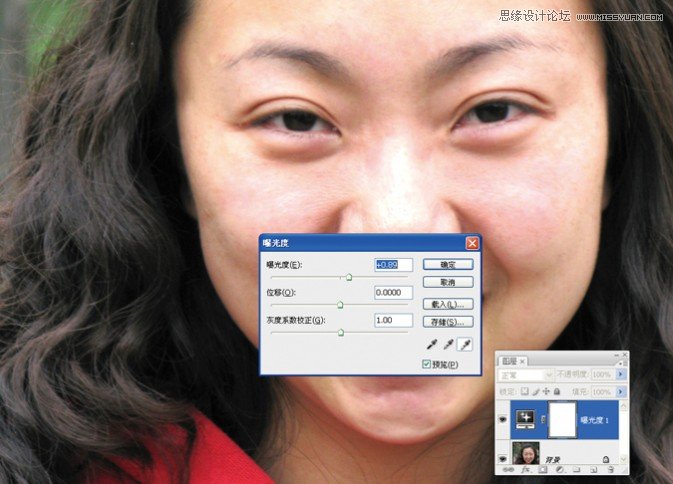
Task: Cancel with the 取消 button
Action: click(x=448, y=282)
